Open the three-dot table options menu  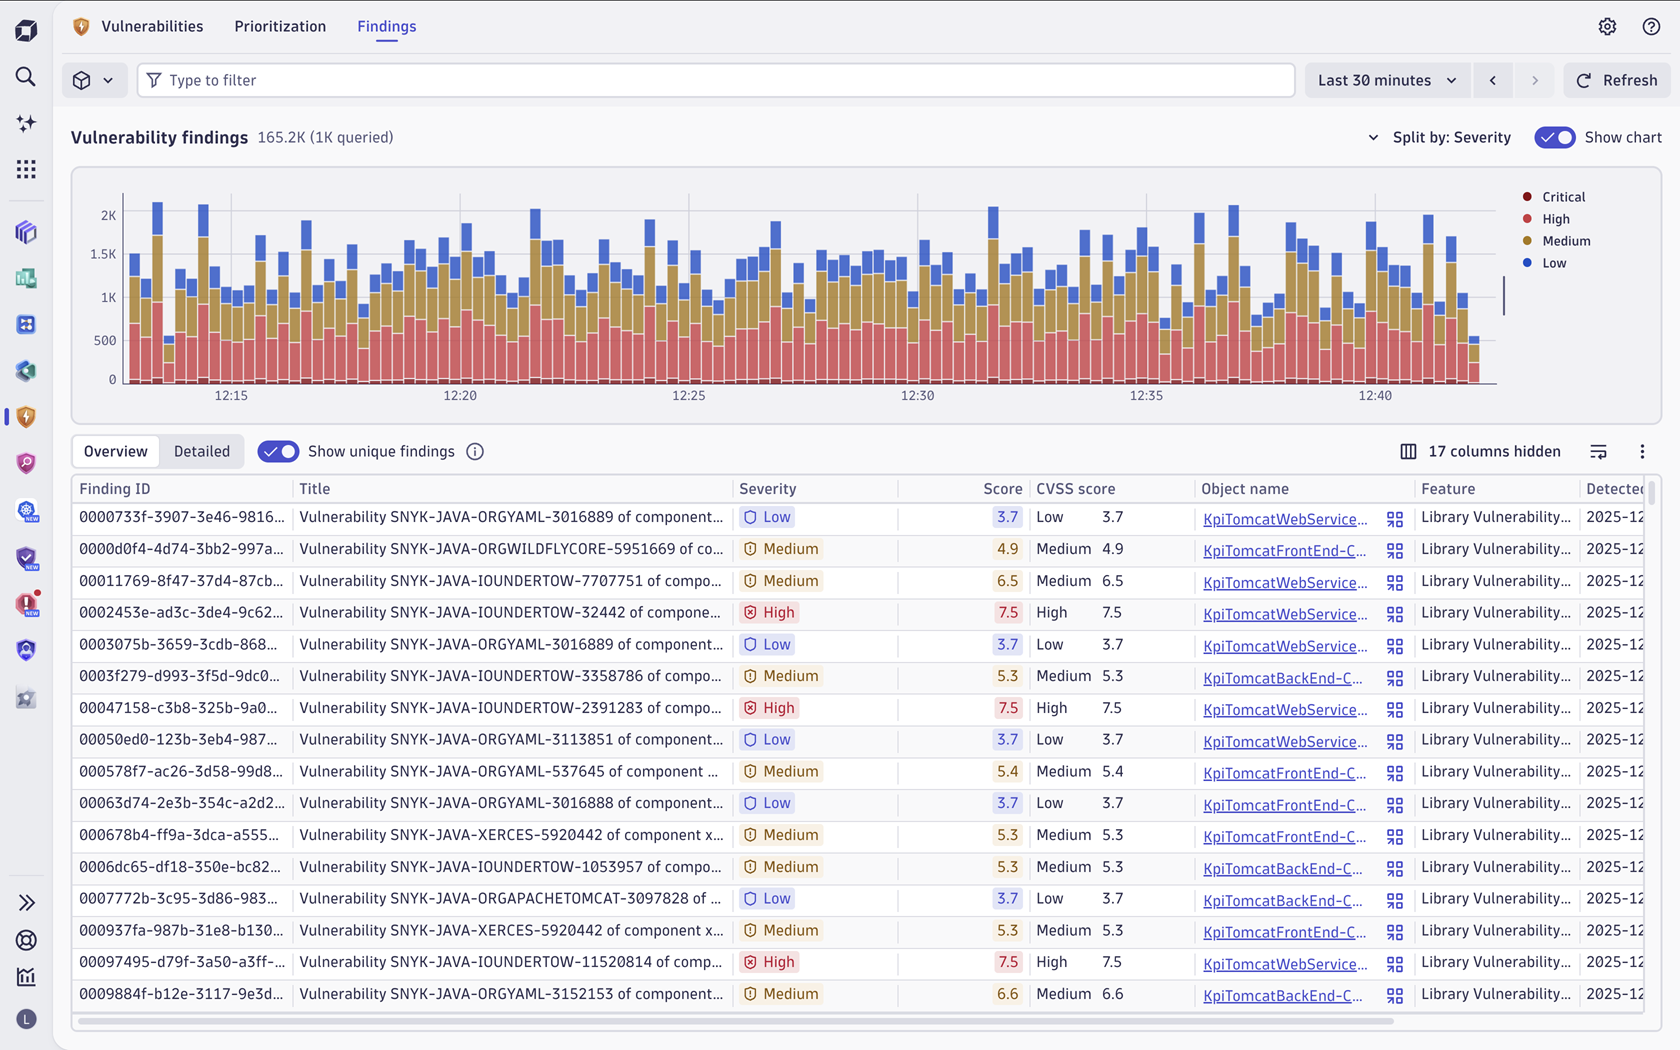[x=1642, y=452]
